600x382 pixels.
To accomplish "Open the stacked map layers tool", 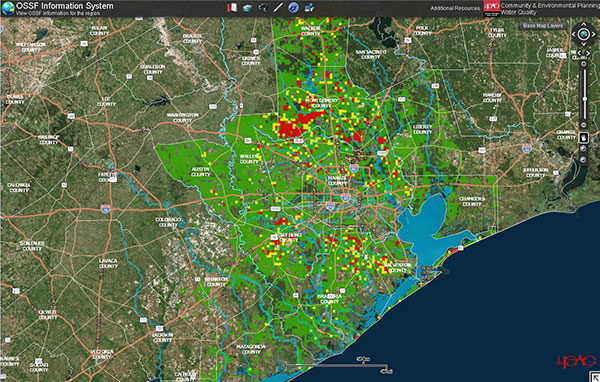I will [247, 8].
